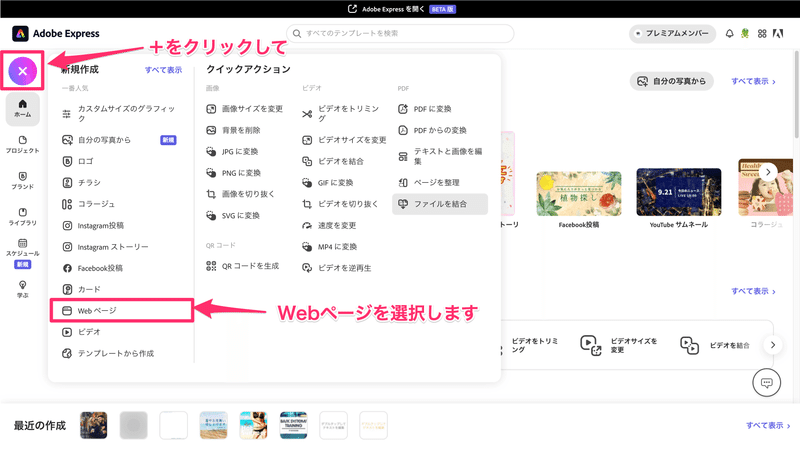The image size is (800, 457).
Task: Click the プレミアムメンバー button
Action: 672,34
